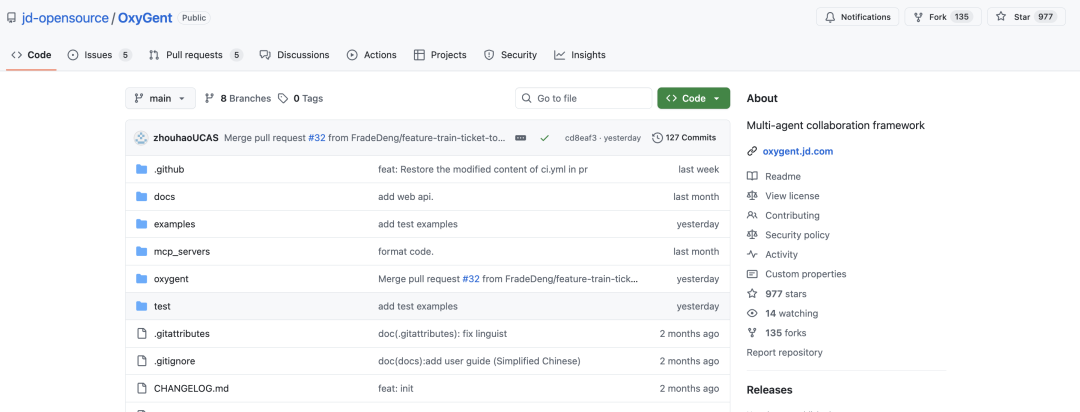1080x412 pixels.
Task: Click the Notifications bell icon
Action: click(830, 17)
